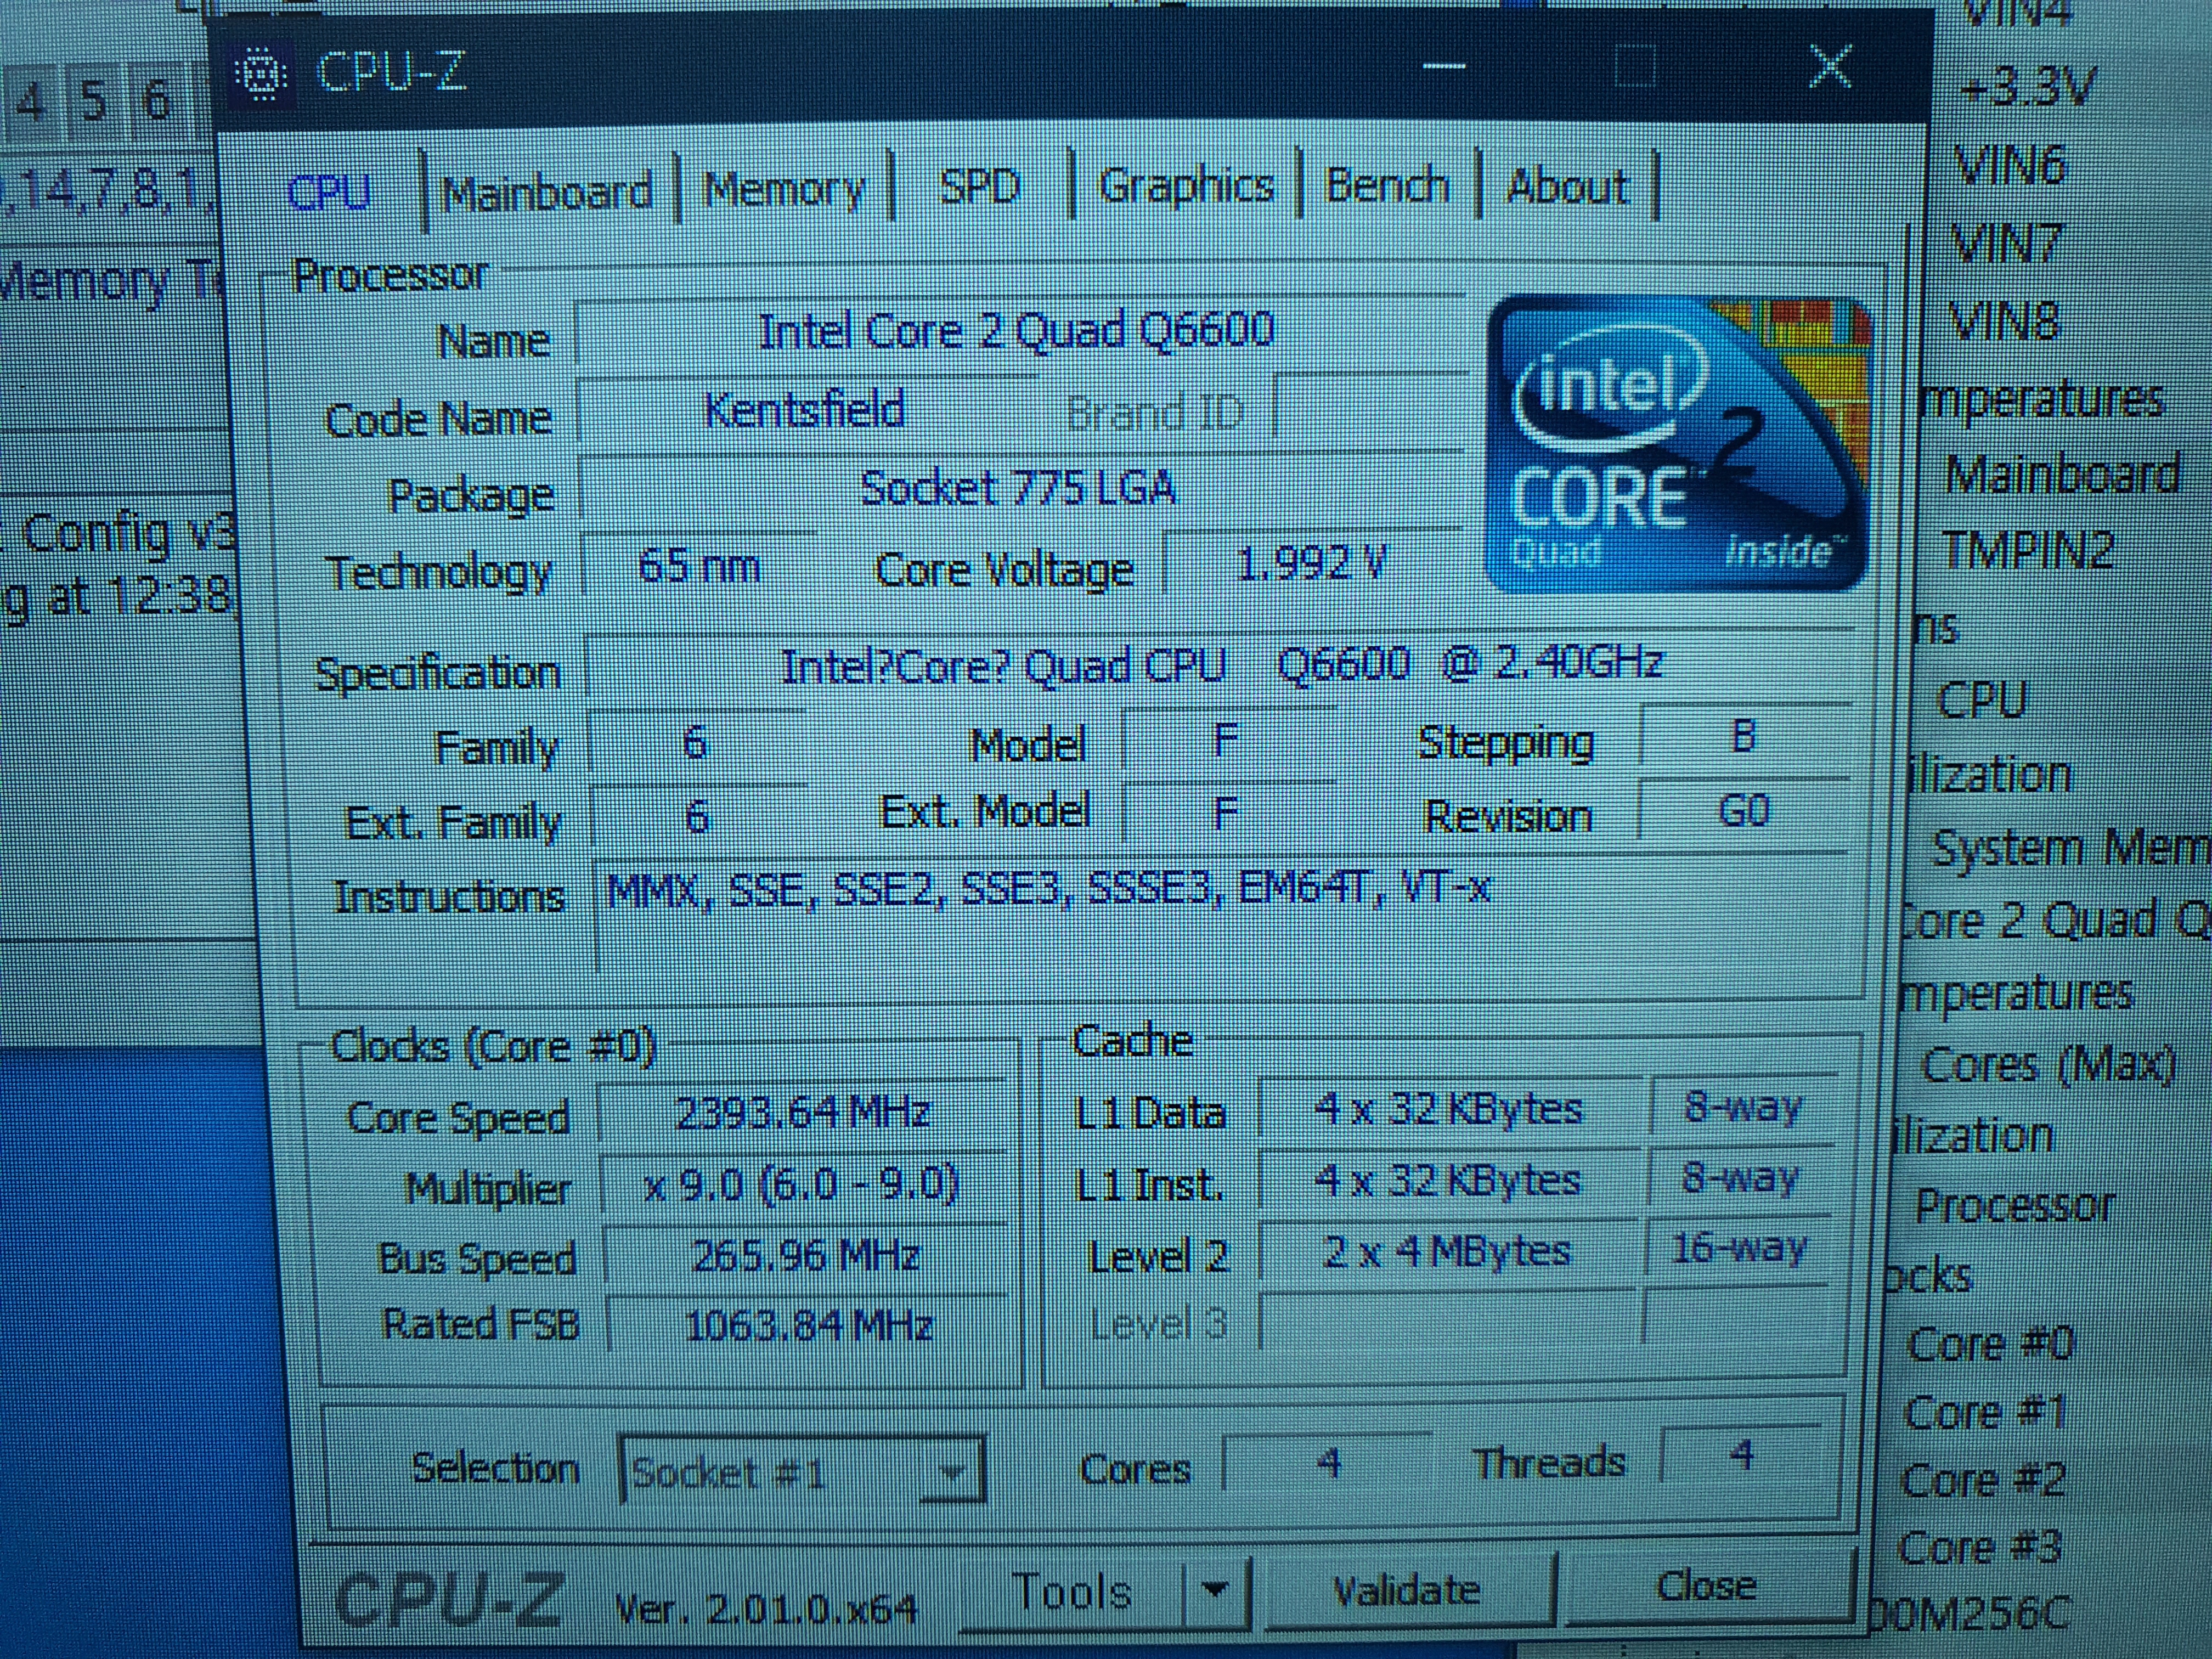Click the Multiplier value 'x 9.0 (6.0 - 9.0)'
Screen dimensions: 2212x1659
click(803, 1185)
